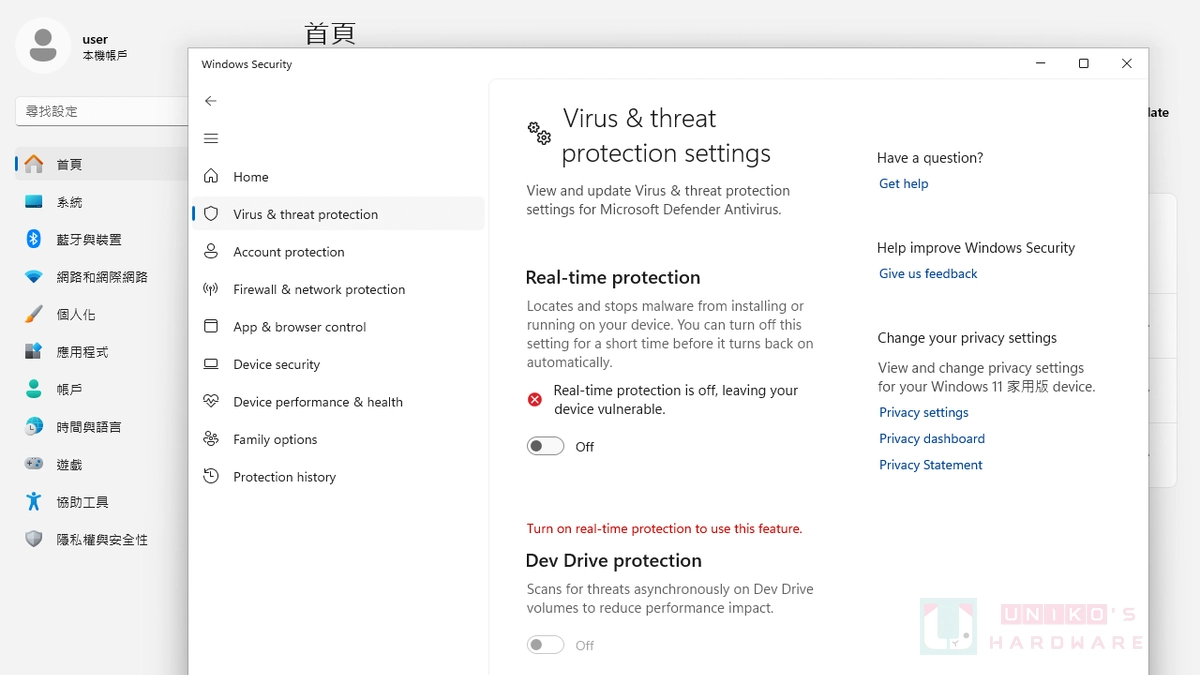Viewport: 1200px width, 675px height.
Task: Open Protection history clock icon
Action: point(211,476)
